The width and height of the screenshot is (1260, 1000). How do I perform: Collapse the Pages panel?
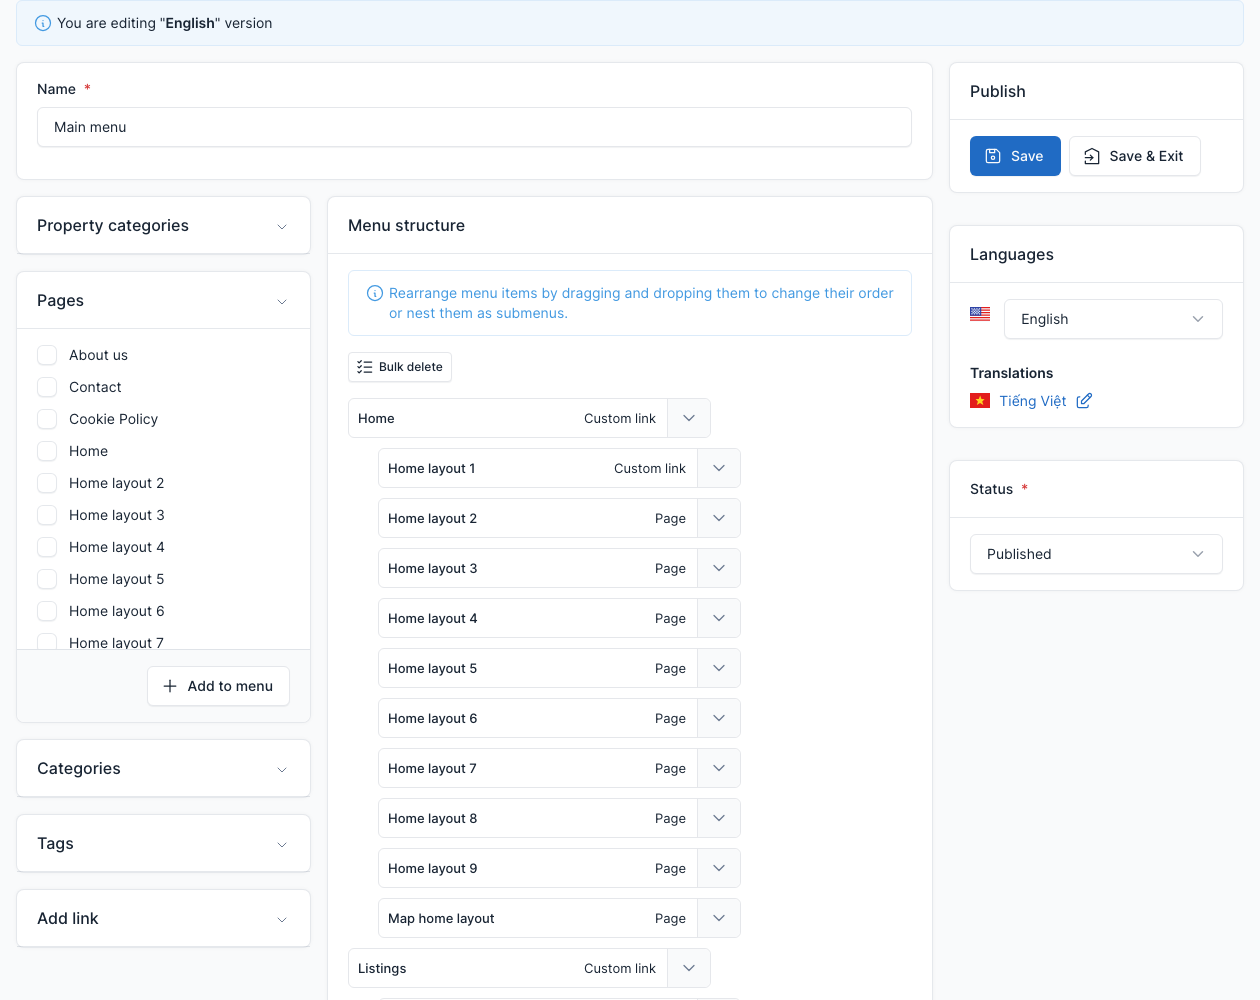(163, 301)
